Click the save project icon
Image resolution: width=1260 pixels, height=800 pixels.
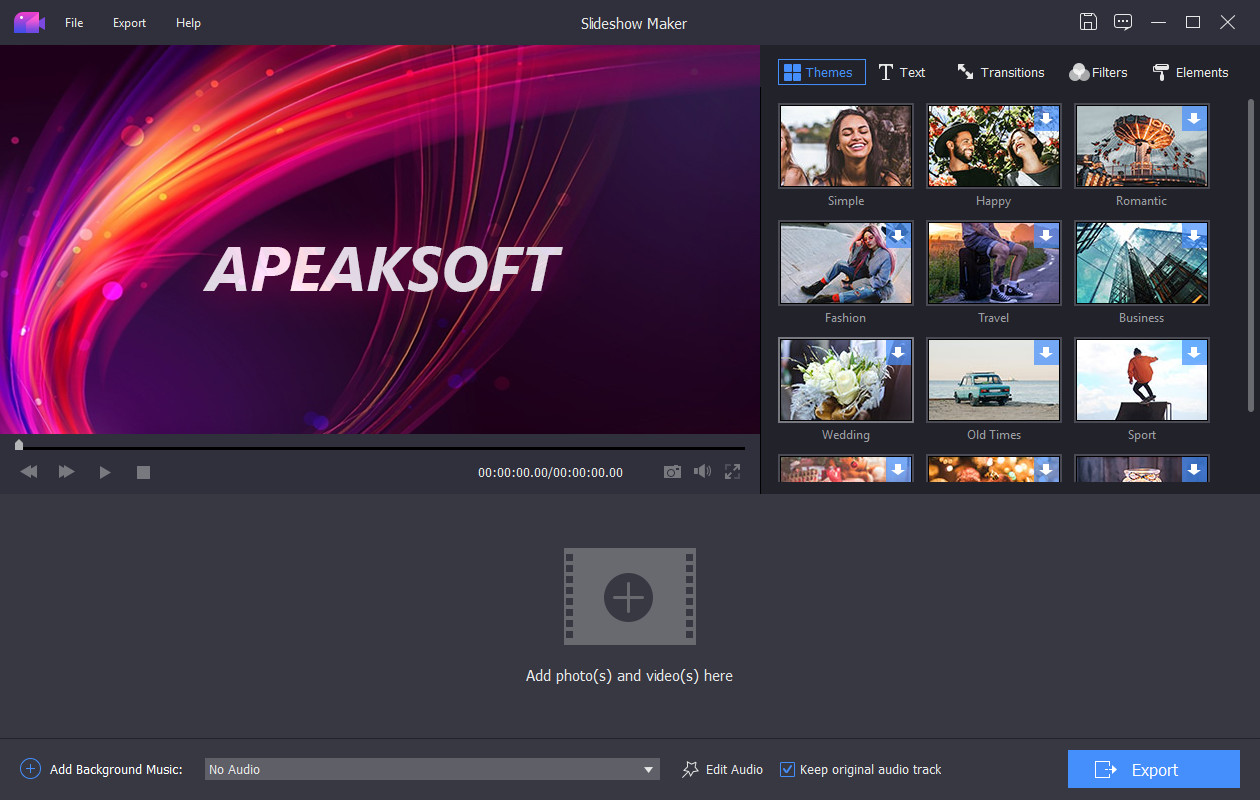pos(1088,22)
